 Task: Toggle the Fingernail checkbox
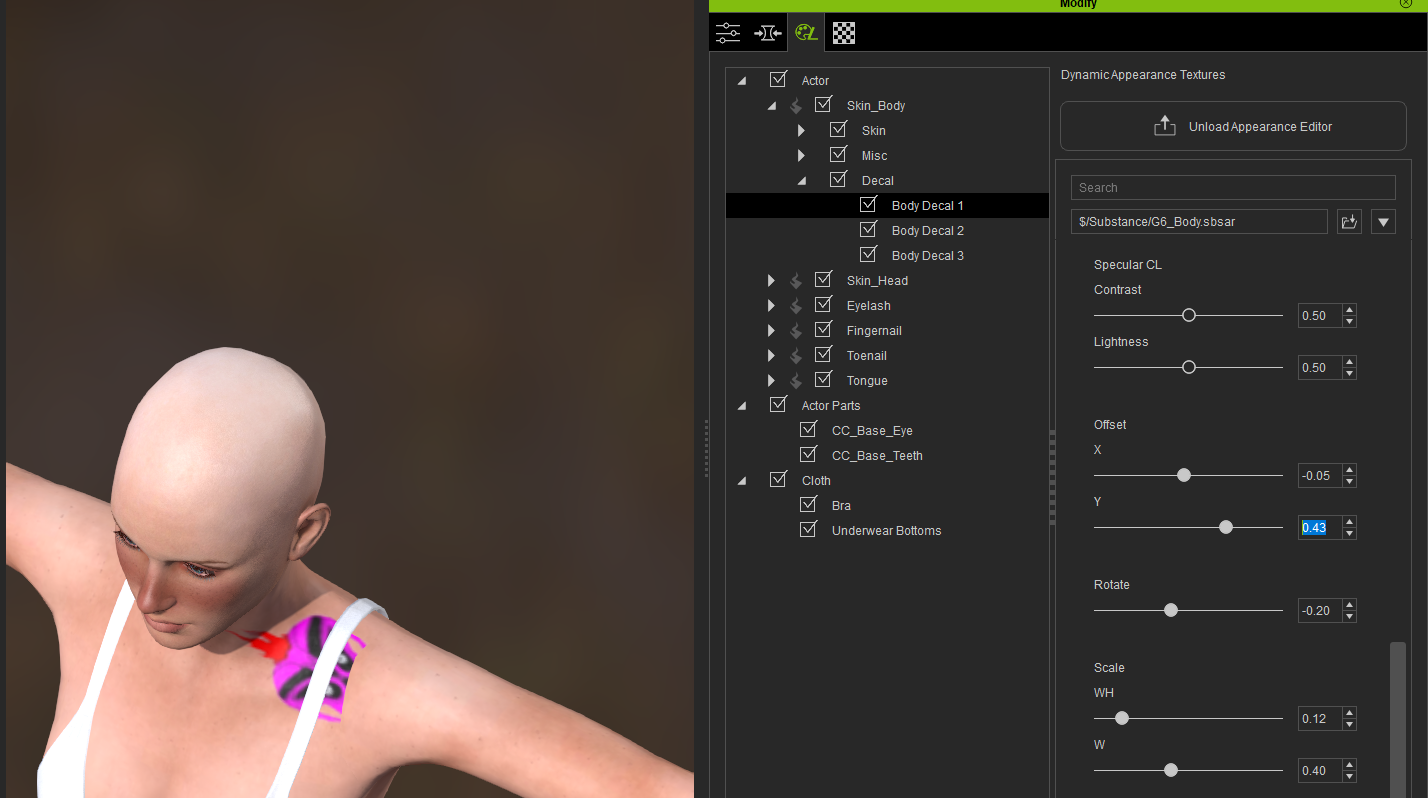tap(823, 329)
